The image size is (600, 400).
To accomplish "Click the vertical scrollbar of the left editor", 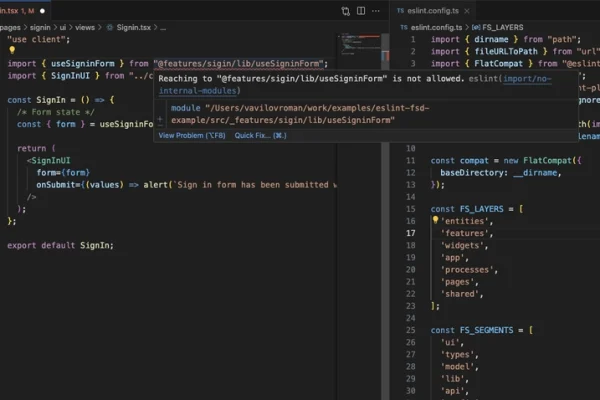I will [x=385, y=216].
